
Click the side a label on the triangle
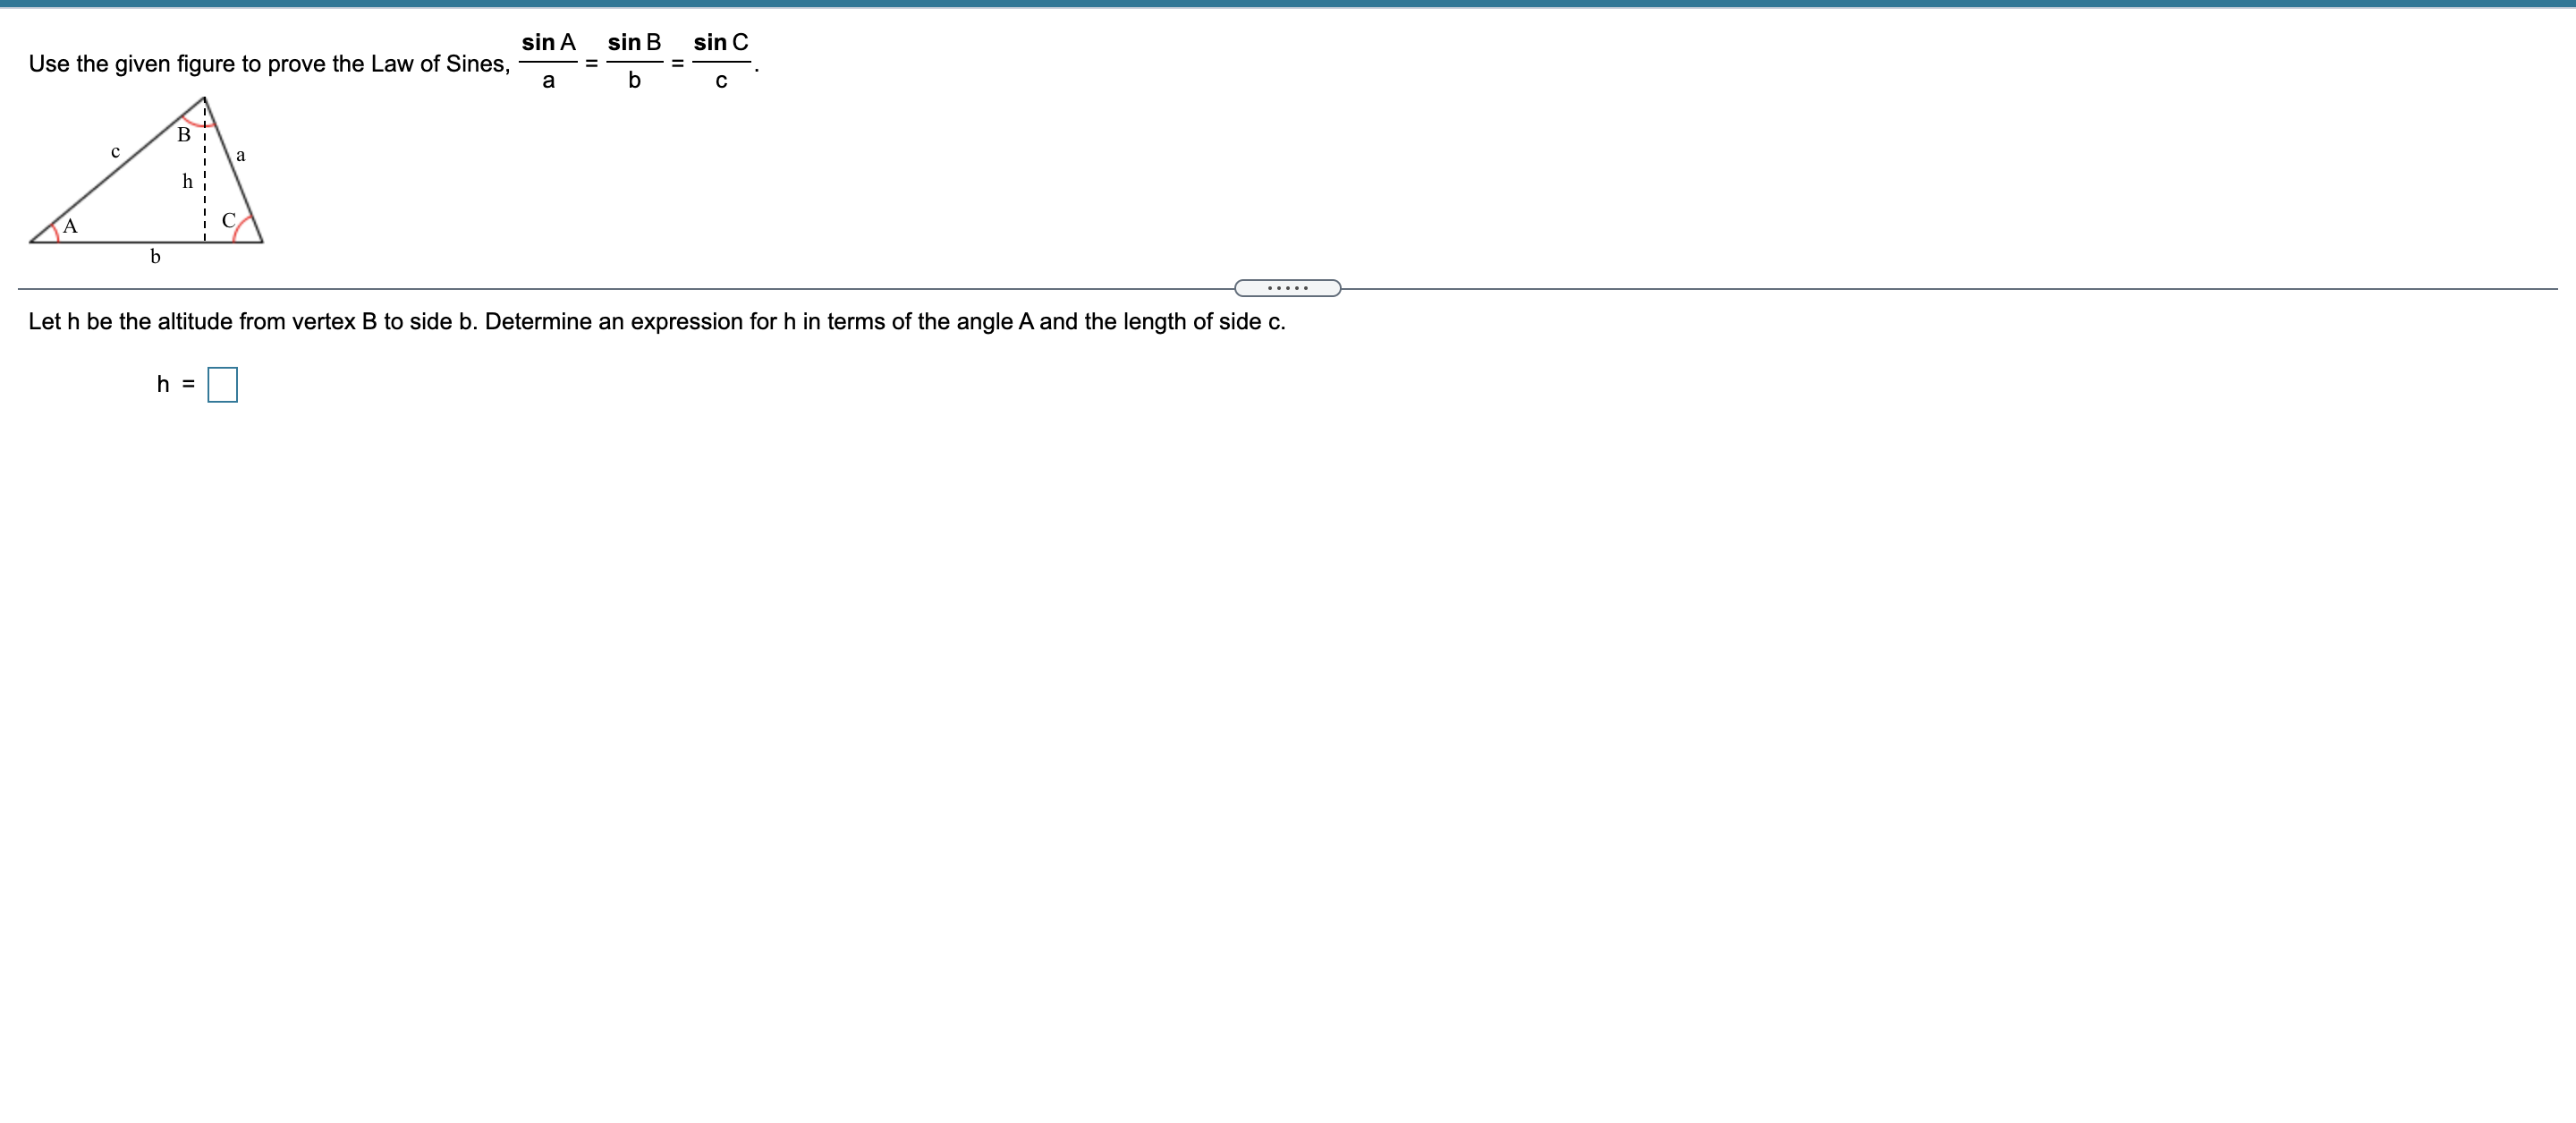coord(241,155)
